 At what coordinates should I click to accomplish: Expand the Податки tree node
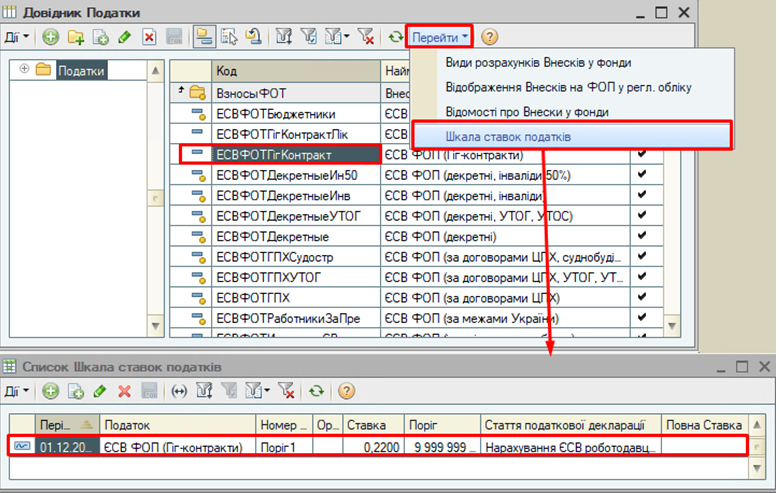pyautogui.click(x=26, y=70)
